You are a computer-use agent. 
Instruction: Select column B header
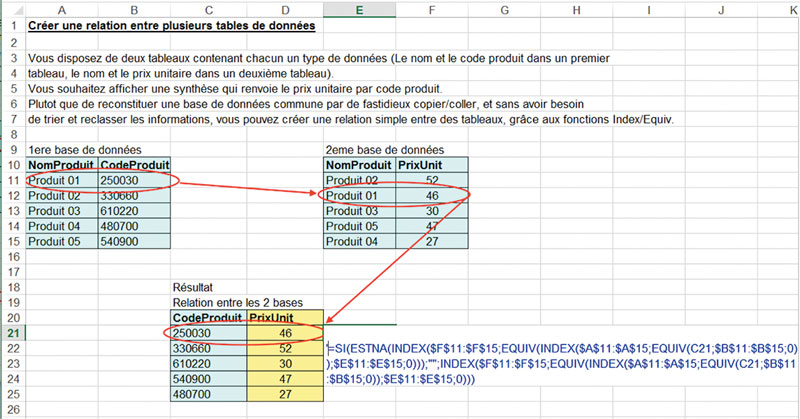(x=134, y=10)
